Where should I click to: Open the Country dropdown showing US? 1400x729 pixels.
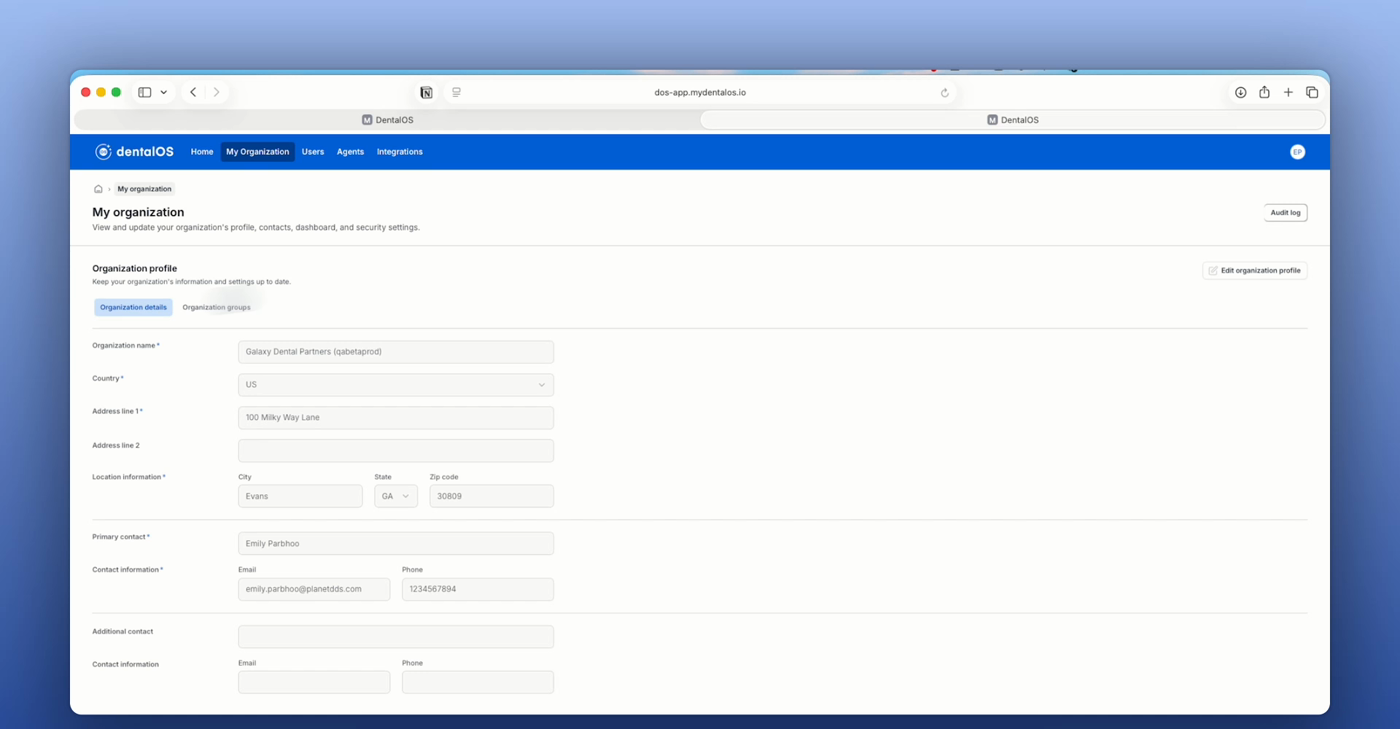pyautogui.click(x=396, y=385)
